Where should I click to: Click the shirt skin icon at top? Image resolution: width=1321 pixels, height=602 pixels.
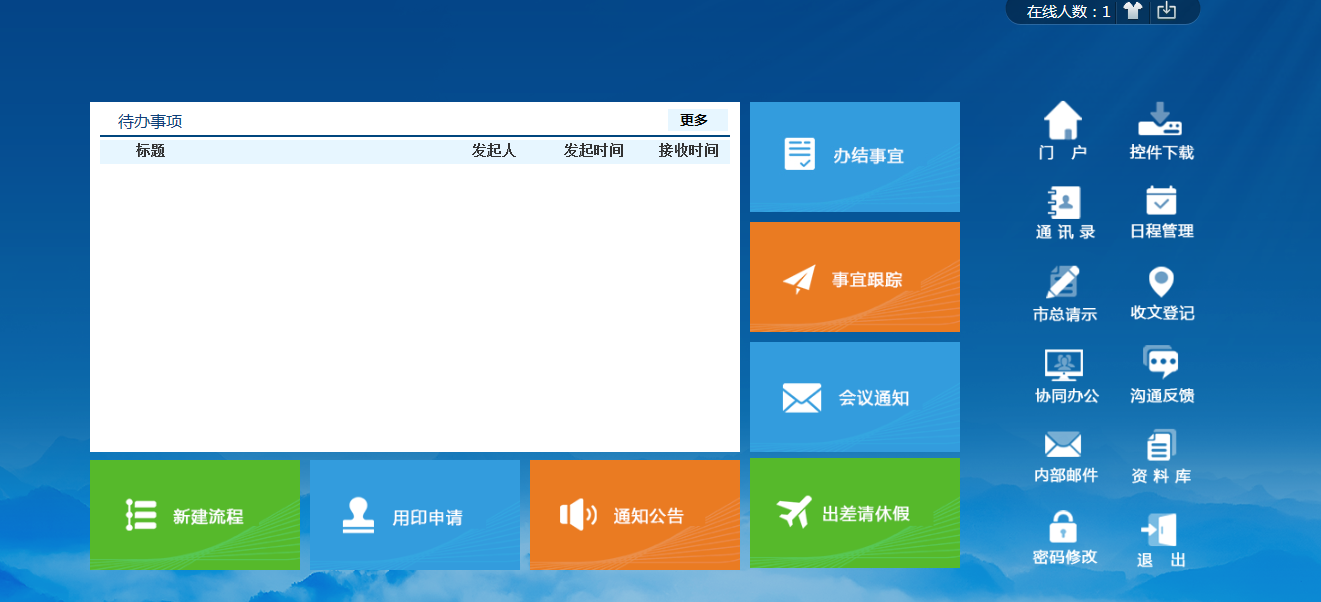point(1132,11)
